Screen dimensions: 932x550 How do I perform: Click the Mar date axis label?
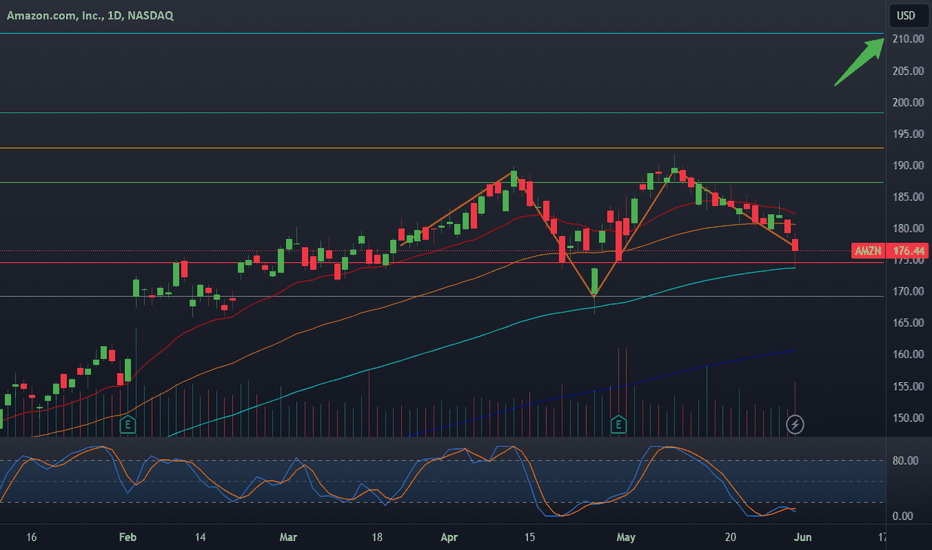tap(288, 537)
